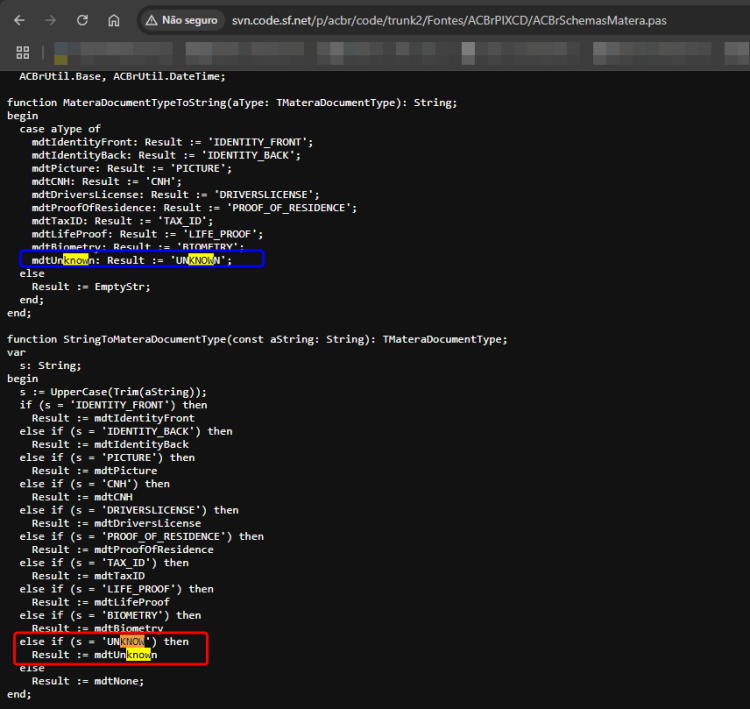750x709 pixels.
Task: Click the line 'else if (s = 'DRIVERSLICENSE') then'
Action: point(129,510)
